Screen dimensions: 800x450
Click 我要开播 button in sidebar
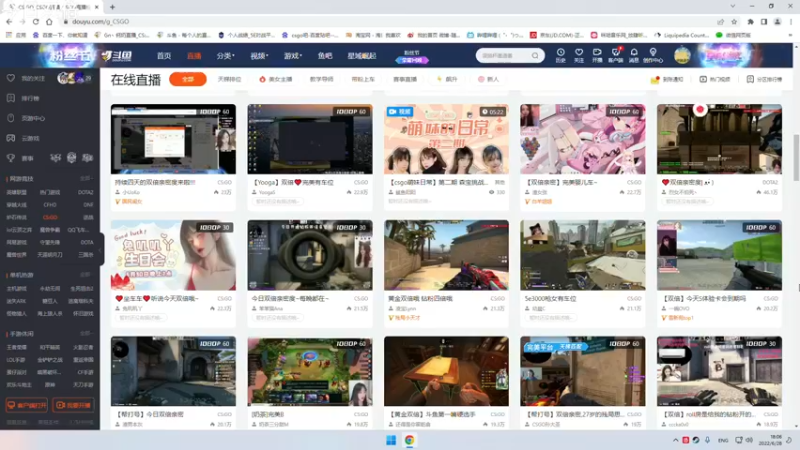pyautogui.click(x=73, y=405)
